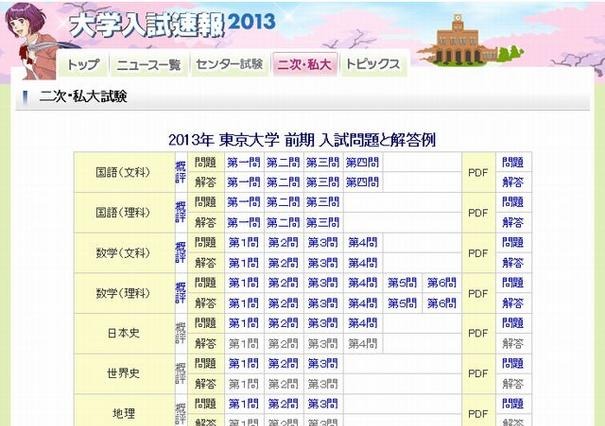Download 国語(文科) PDF 解答

click(x=513, y=182)
